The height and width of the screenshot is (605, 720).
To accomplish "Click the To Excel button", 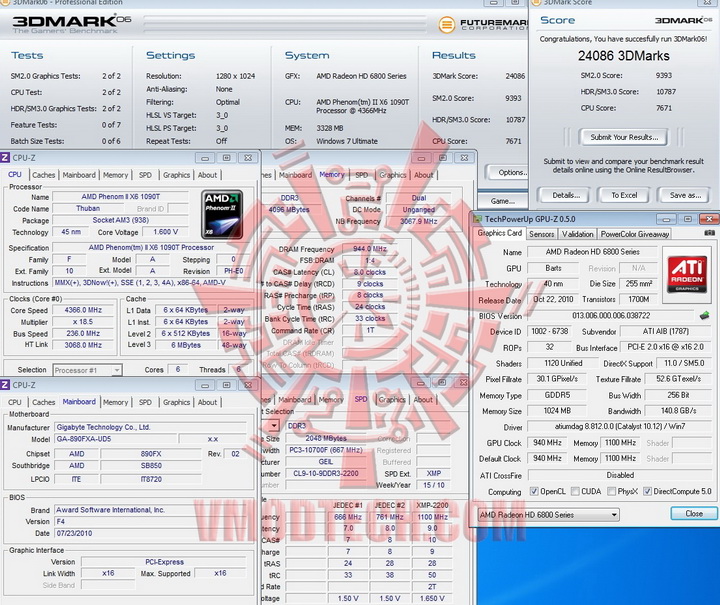I will pos(624,195).
